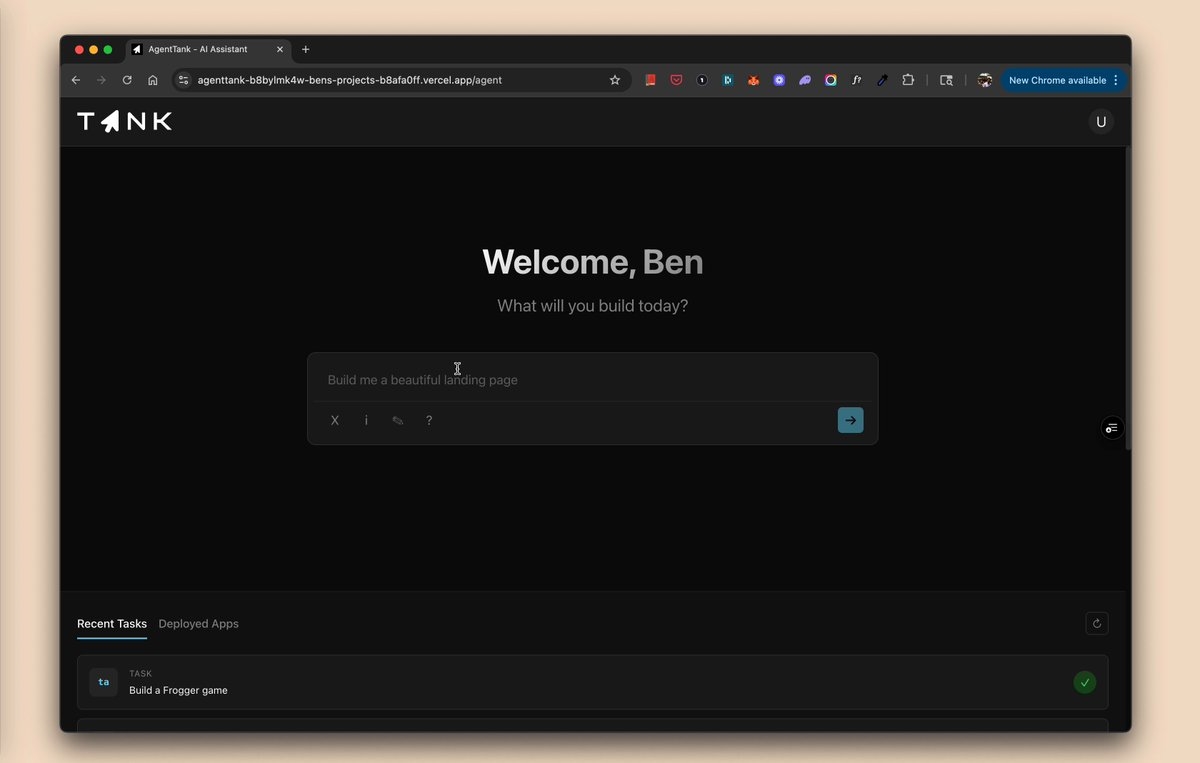The width and height of the screenshot is (1200, 763).
Task: Click the i info icon below the prompt
Action: [x=366, y=421]
